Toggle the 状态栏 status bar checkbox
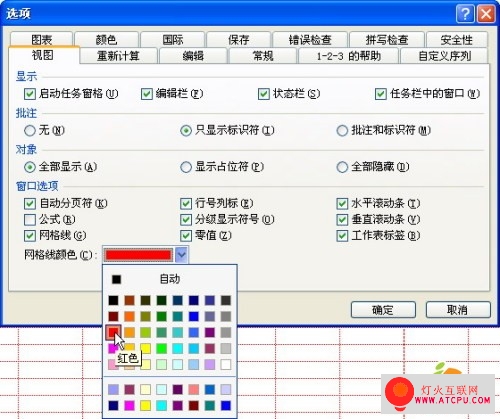Image resolution: width=500 pixels, height=419 pixels. [x=263, y=94]
